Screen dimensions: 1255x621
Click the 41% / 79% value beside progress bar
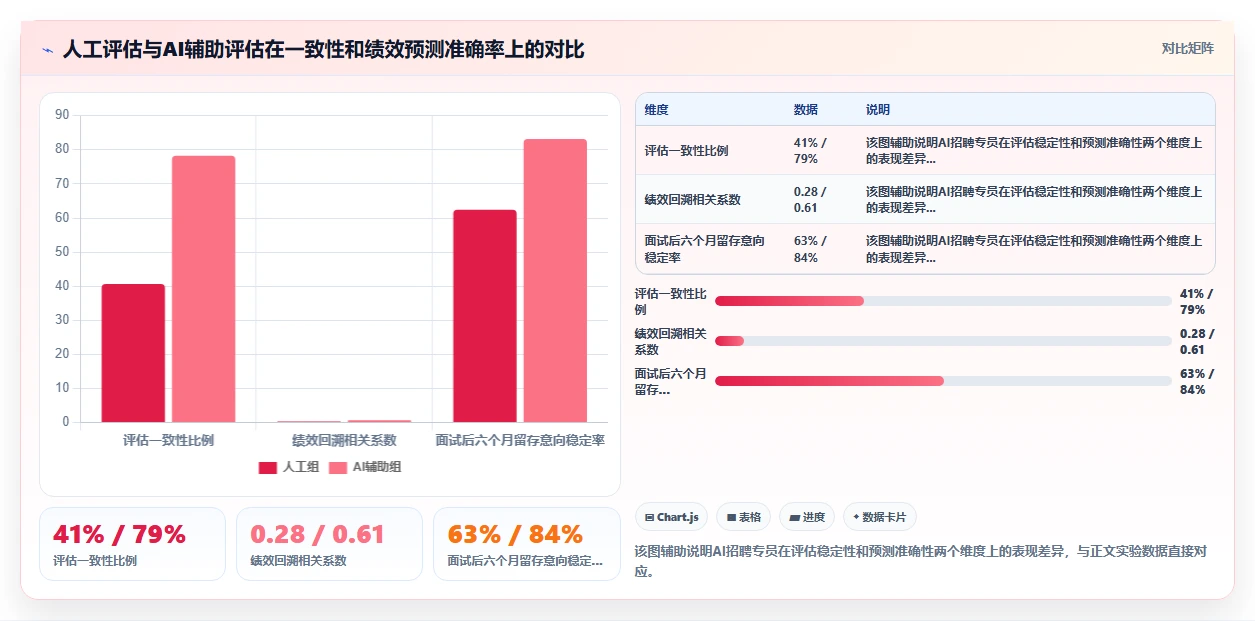tap(1197, 301)
